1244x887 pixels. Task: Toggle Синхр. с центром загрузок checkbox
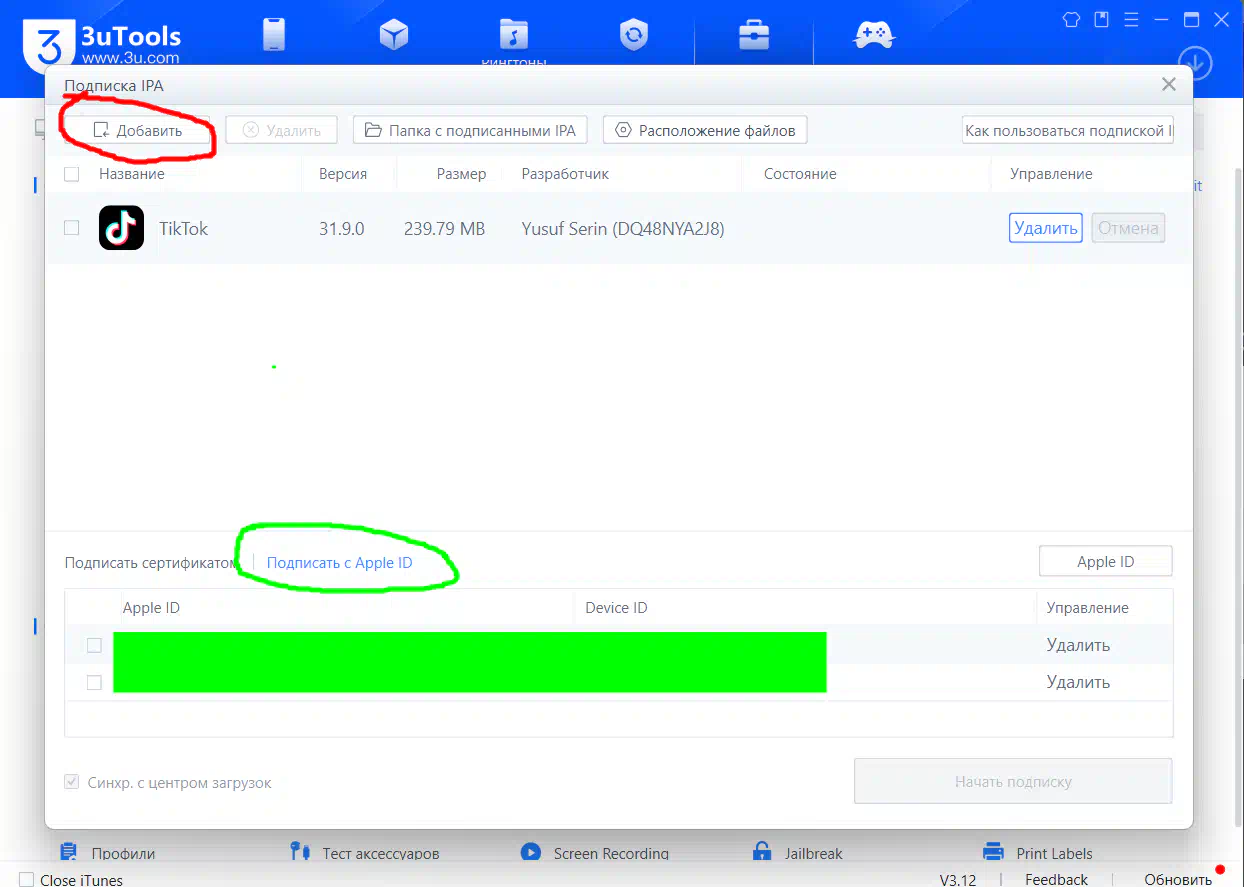[x=72, y=782]
